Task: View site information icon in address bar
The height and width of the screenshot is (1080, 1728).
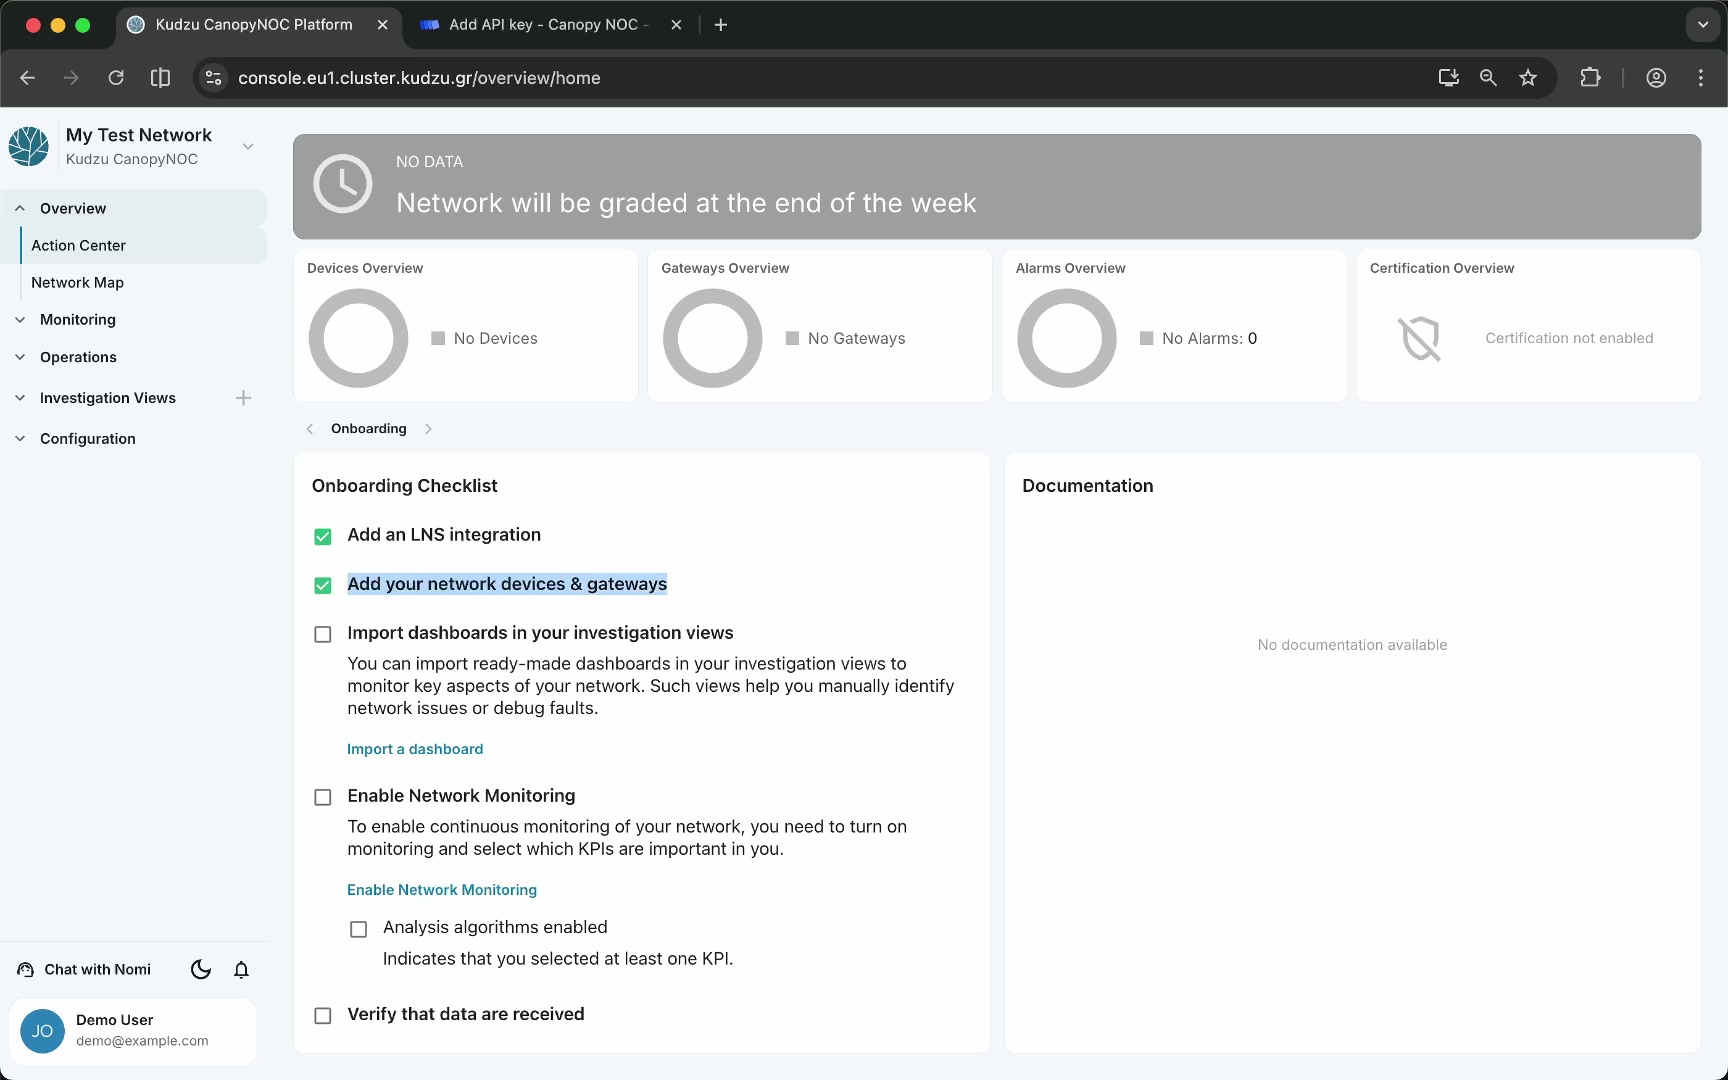Action: point(213,78)
